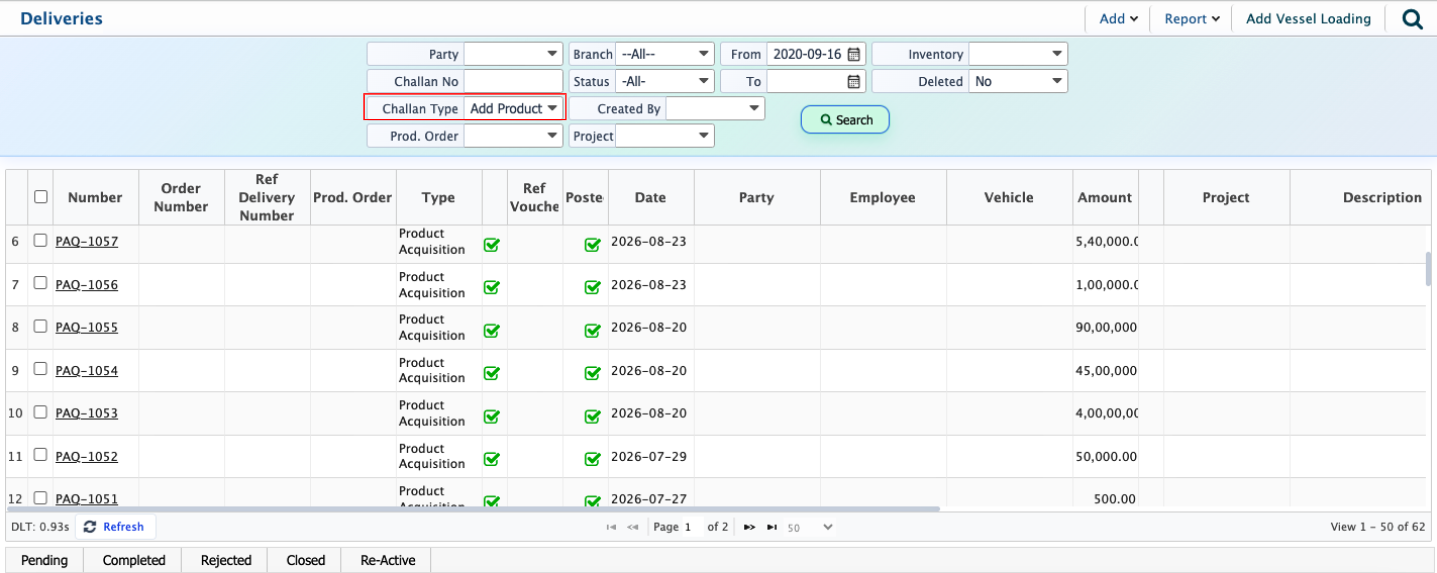The width and height of the screenshot is (1437, 573).
Task: Go to the last page of results
Action: (771, 527)
